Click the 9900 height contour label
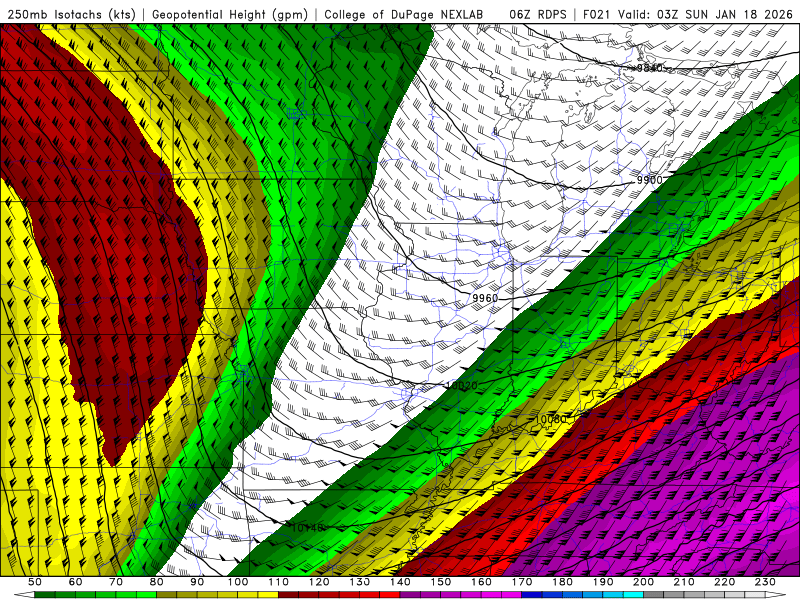The image size is (800, 600). coord(649,180)
